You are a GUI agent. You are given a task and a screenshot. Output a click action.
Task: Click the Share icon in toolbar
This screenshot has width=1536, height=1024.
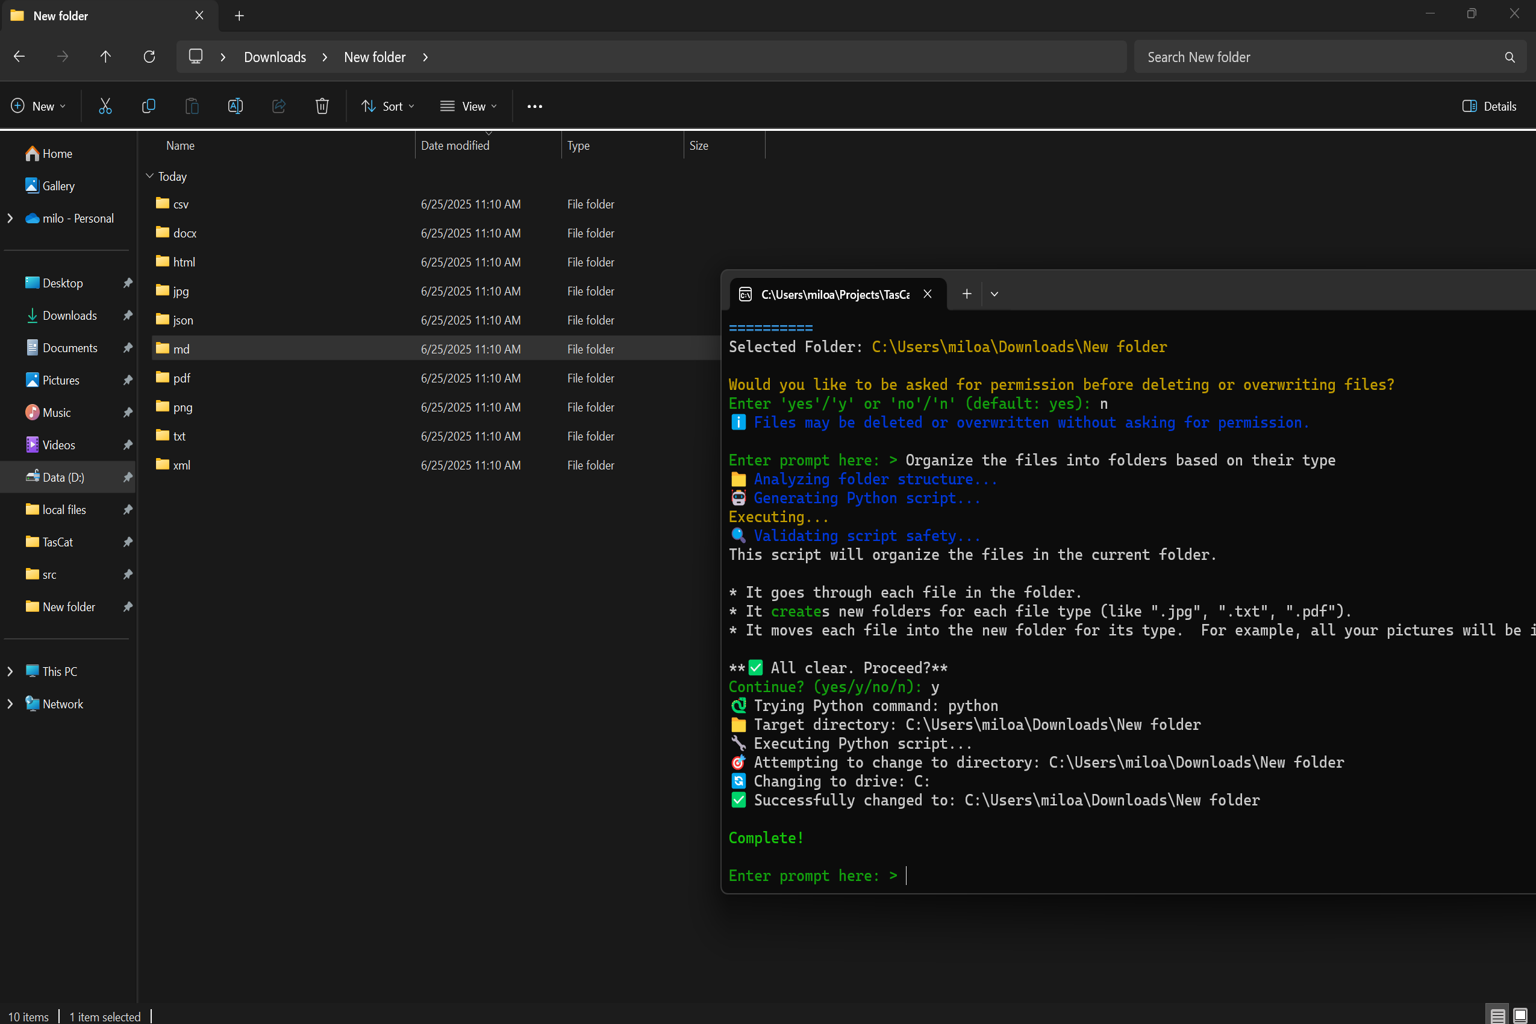pyautogui.click(x=279, y=106)
